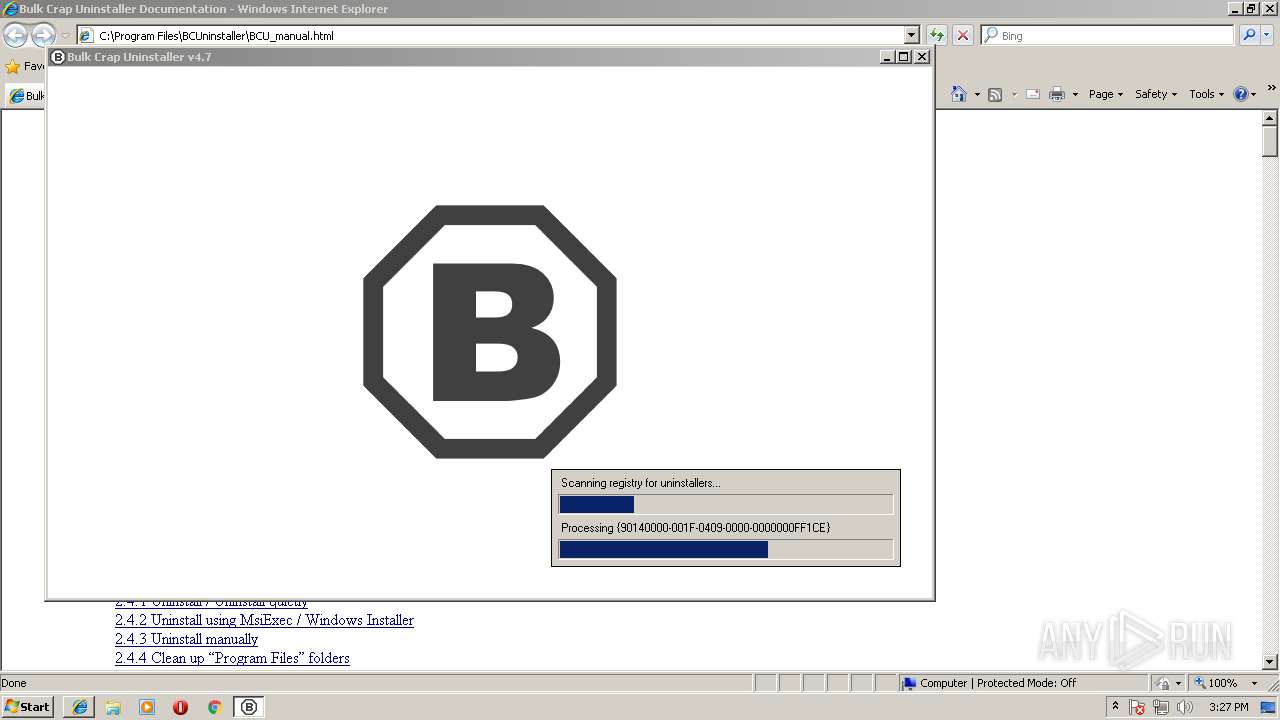The width and height of the screenshot is (1280, 720).
Task: Click the Processing GUID progress bar
Action: tap(726, 549)
